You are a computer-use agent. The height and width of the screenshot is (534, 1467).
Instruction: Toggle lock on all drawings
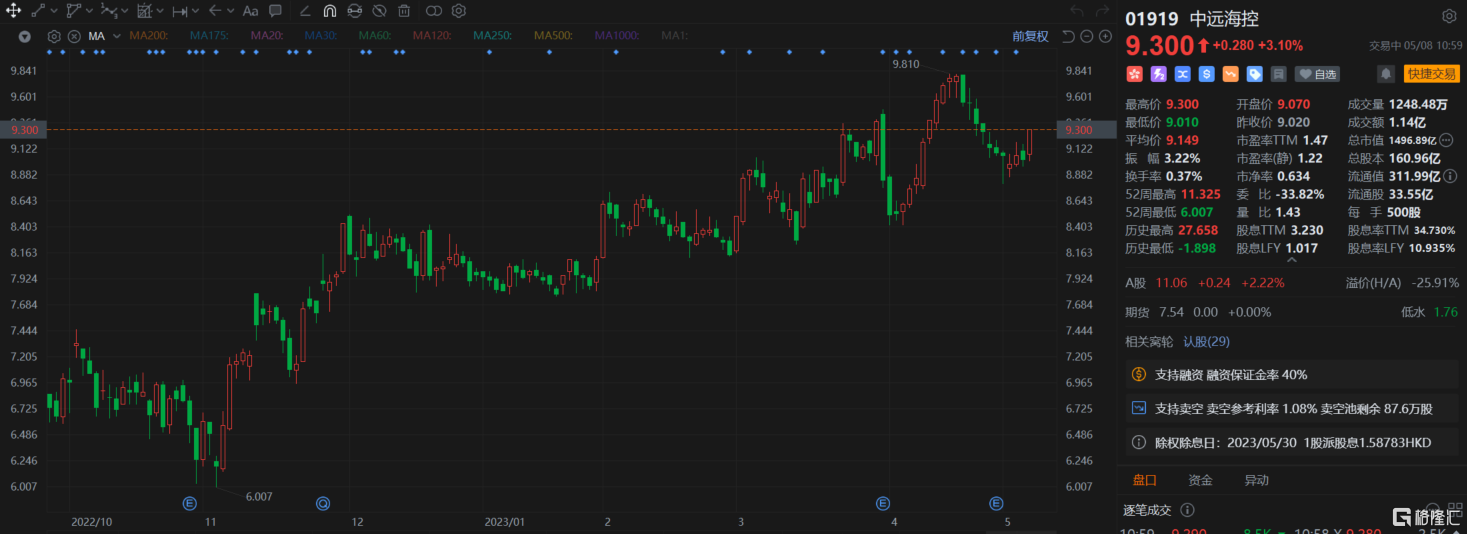pyautogui.click(x=354, y=11)
